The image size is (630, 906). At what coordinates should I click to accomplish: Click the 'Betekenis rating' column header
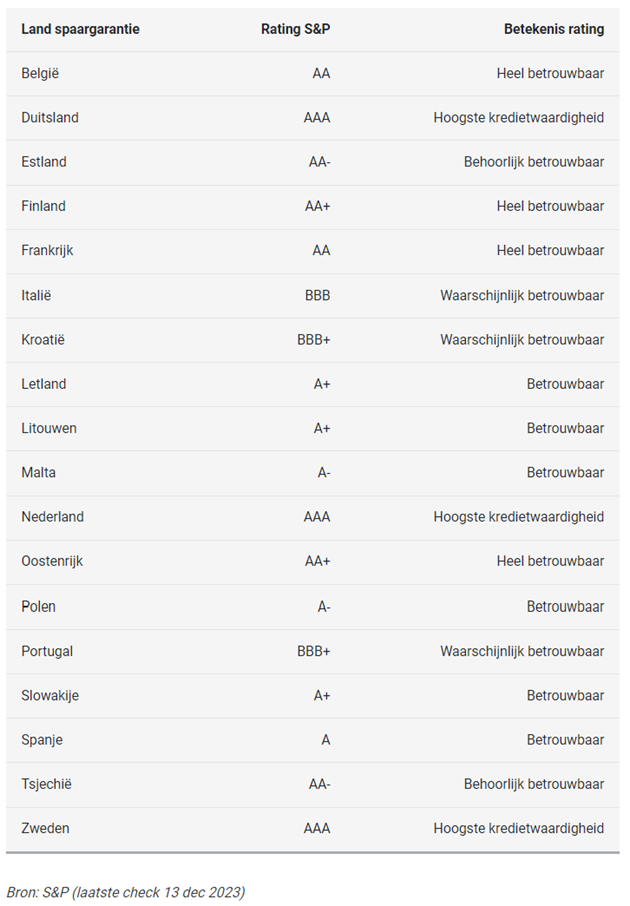tap(554, 29)
